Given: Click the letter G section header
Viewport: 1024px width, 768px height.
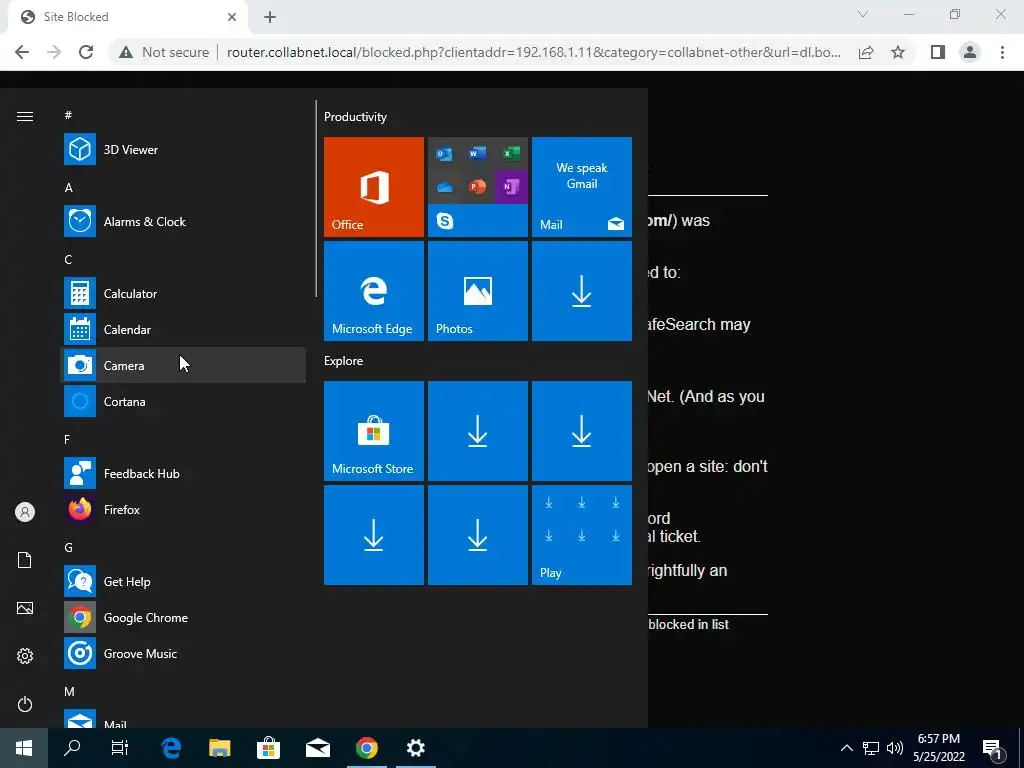Looking at the screenshot, I should point(69,547).
